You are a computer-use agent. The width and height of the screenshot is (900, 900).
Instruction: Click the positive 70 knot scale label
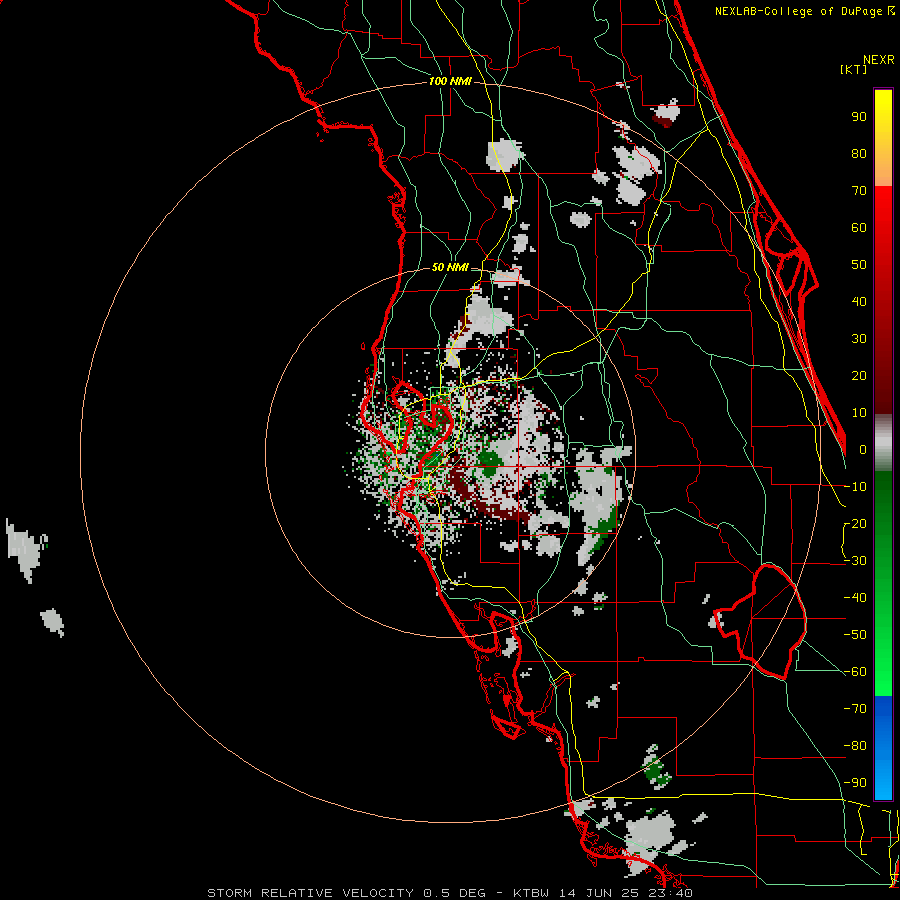(x=859, y=191)
